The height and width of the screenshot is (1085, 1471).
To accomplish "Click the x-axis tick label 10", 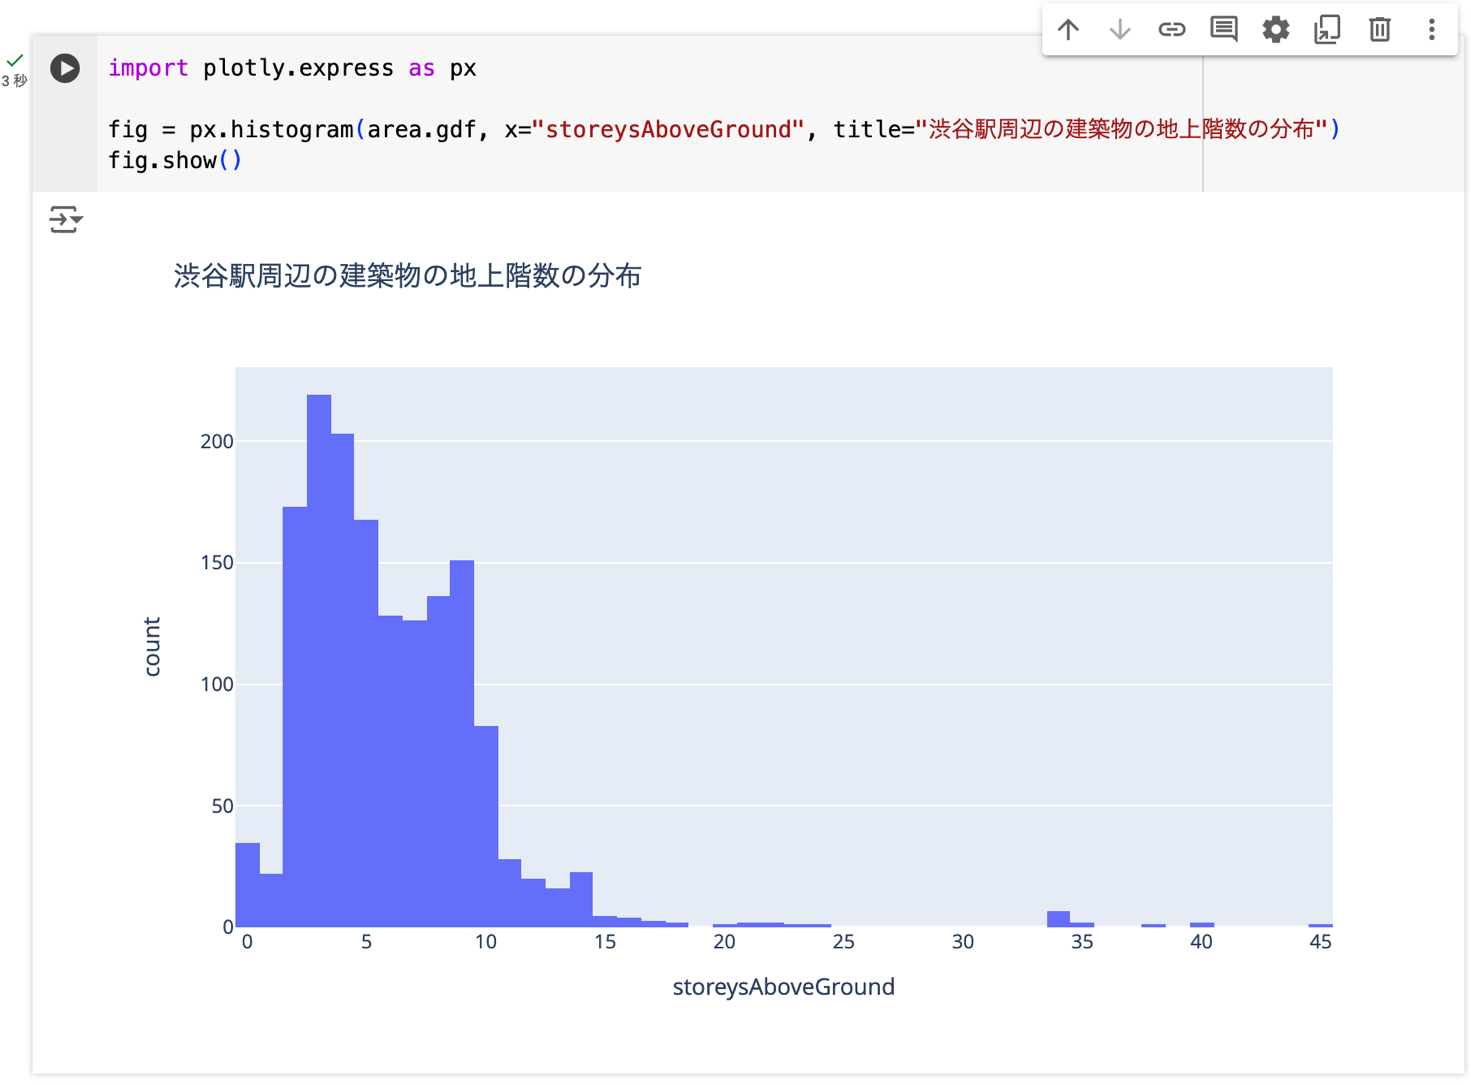I will click(486, 942).
